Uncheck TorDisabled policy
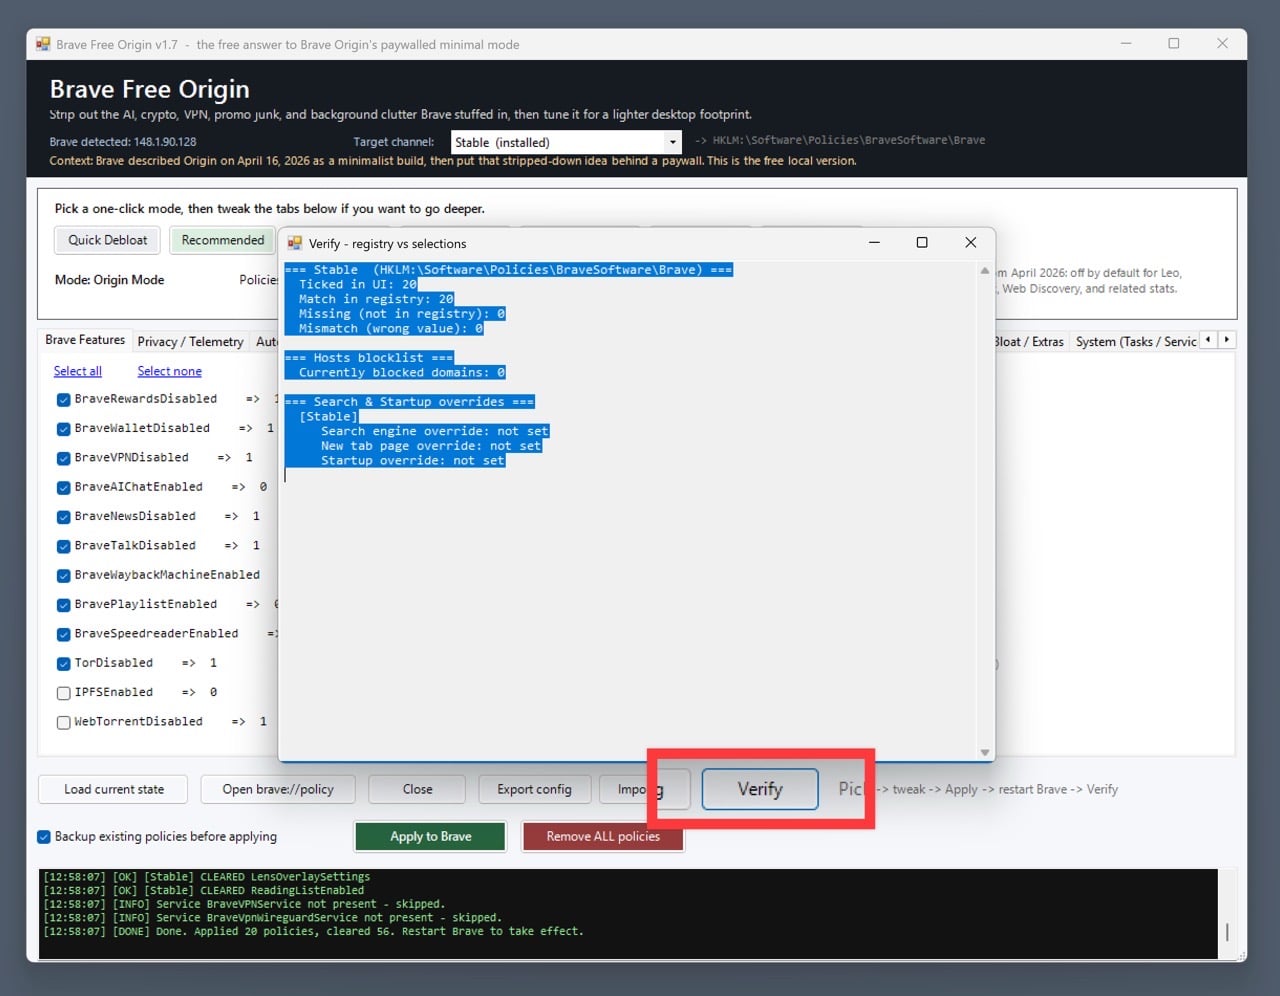This screenshot has height=996, width=1280. (x=64, y=663)
